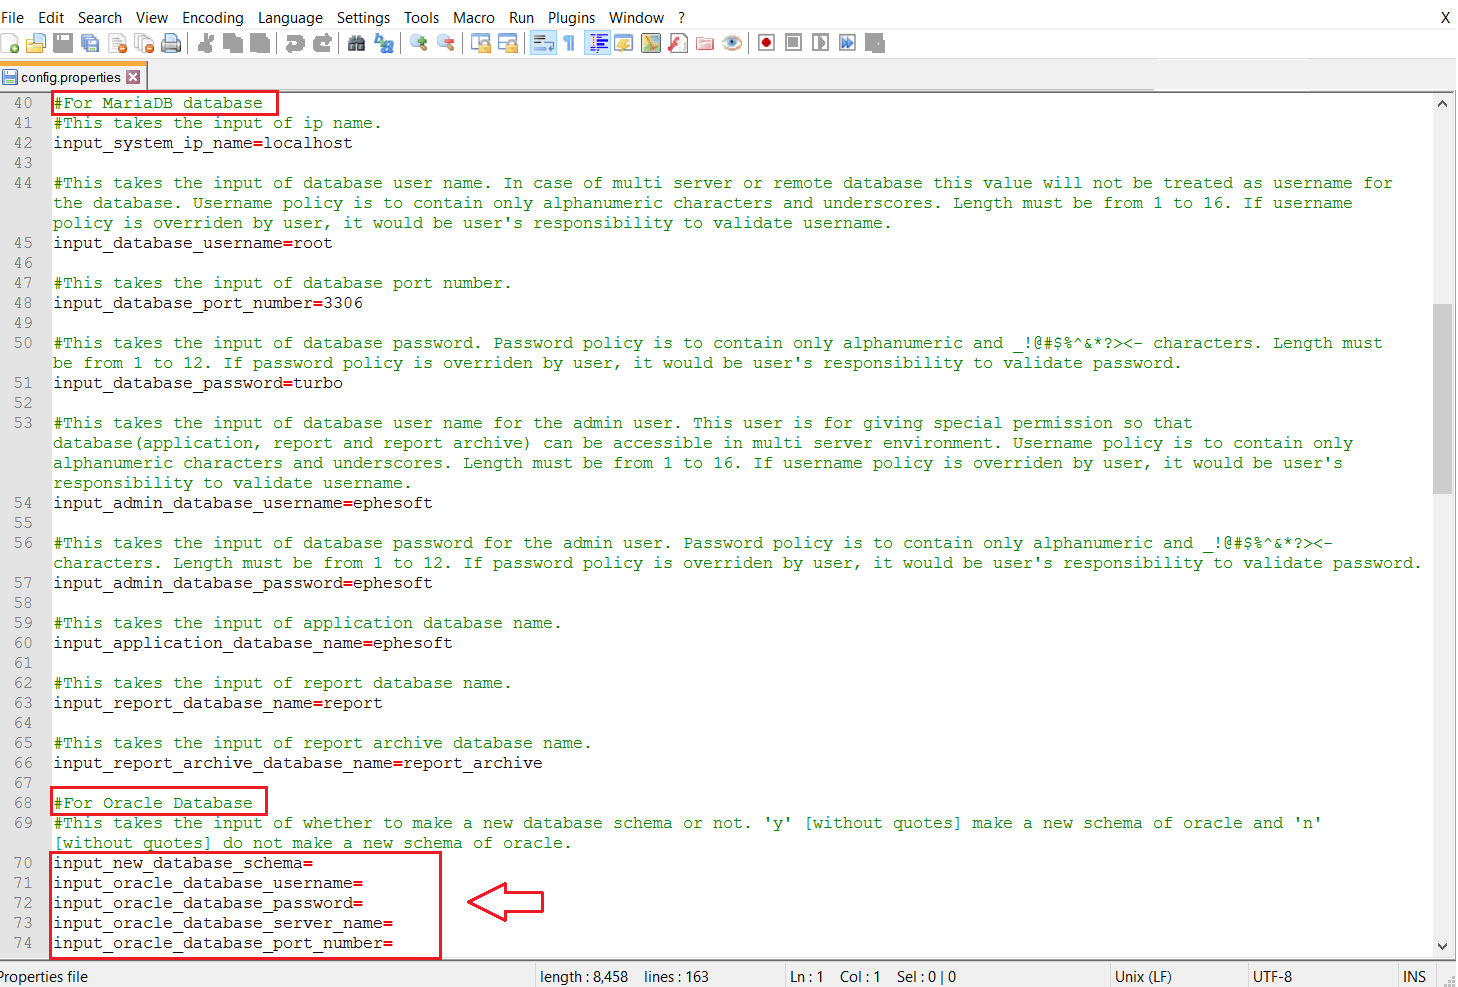This screenshot has width=1458, height=987.
Task: Toggle the Indent Guide toolbar button
Action: pos(597,43)
